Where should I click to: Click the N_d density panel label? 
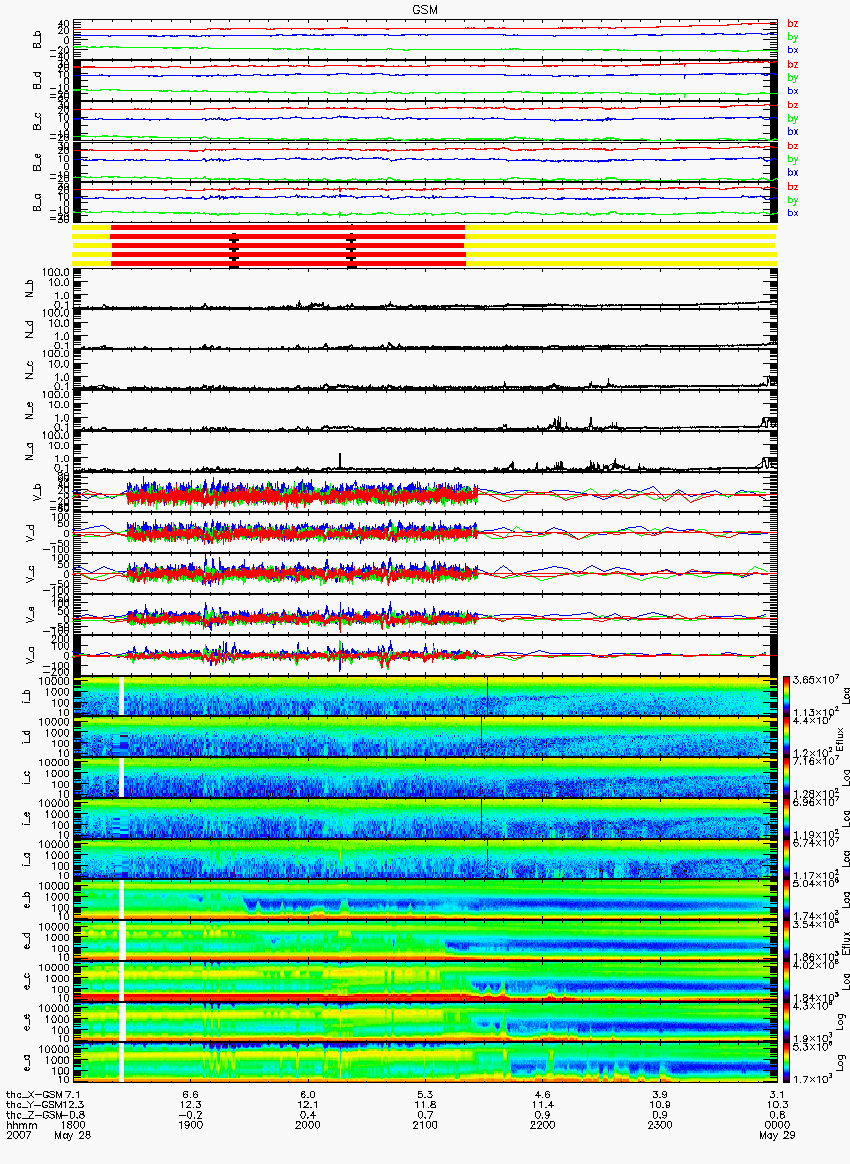30,330
